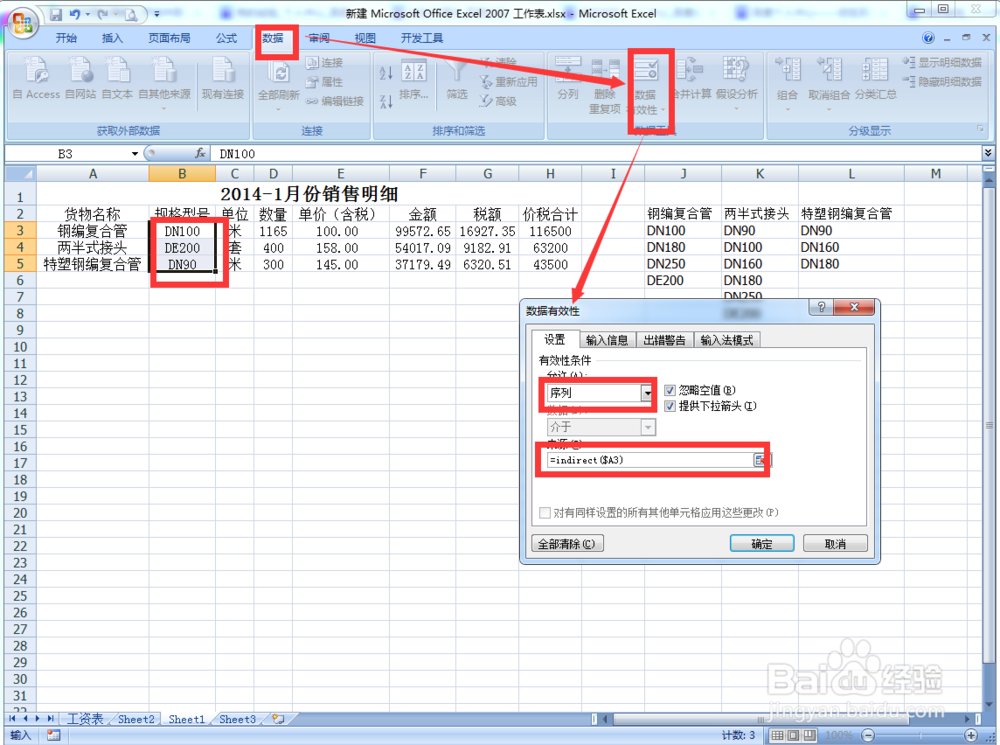
Task: Open the 介于 data dropdown
Action: 648,427
